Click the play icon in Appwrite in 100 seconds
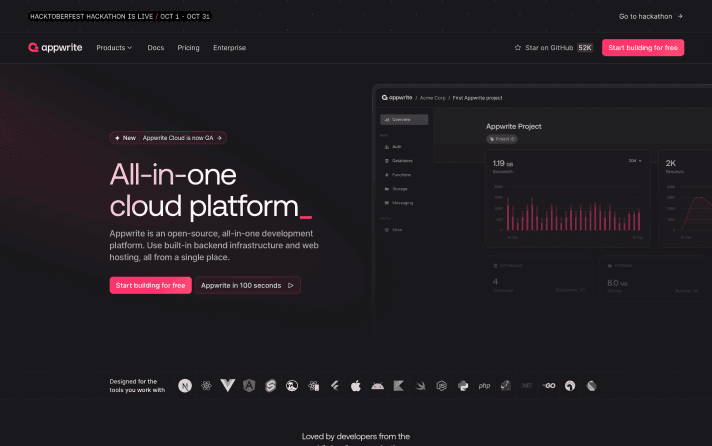Screen dimensions: 712x446 [291, 286]
